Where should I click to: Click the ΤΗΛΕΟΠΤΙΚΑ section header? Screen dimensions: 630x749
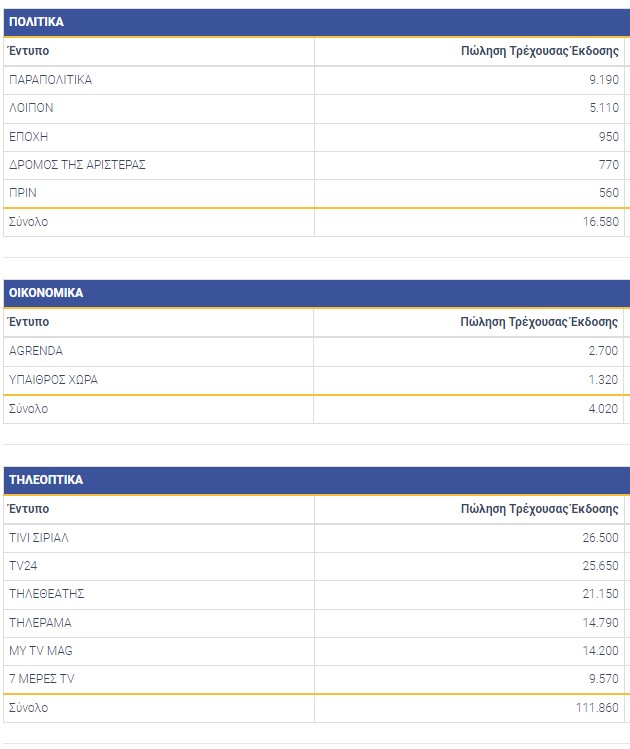tap(46, 480)
